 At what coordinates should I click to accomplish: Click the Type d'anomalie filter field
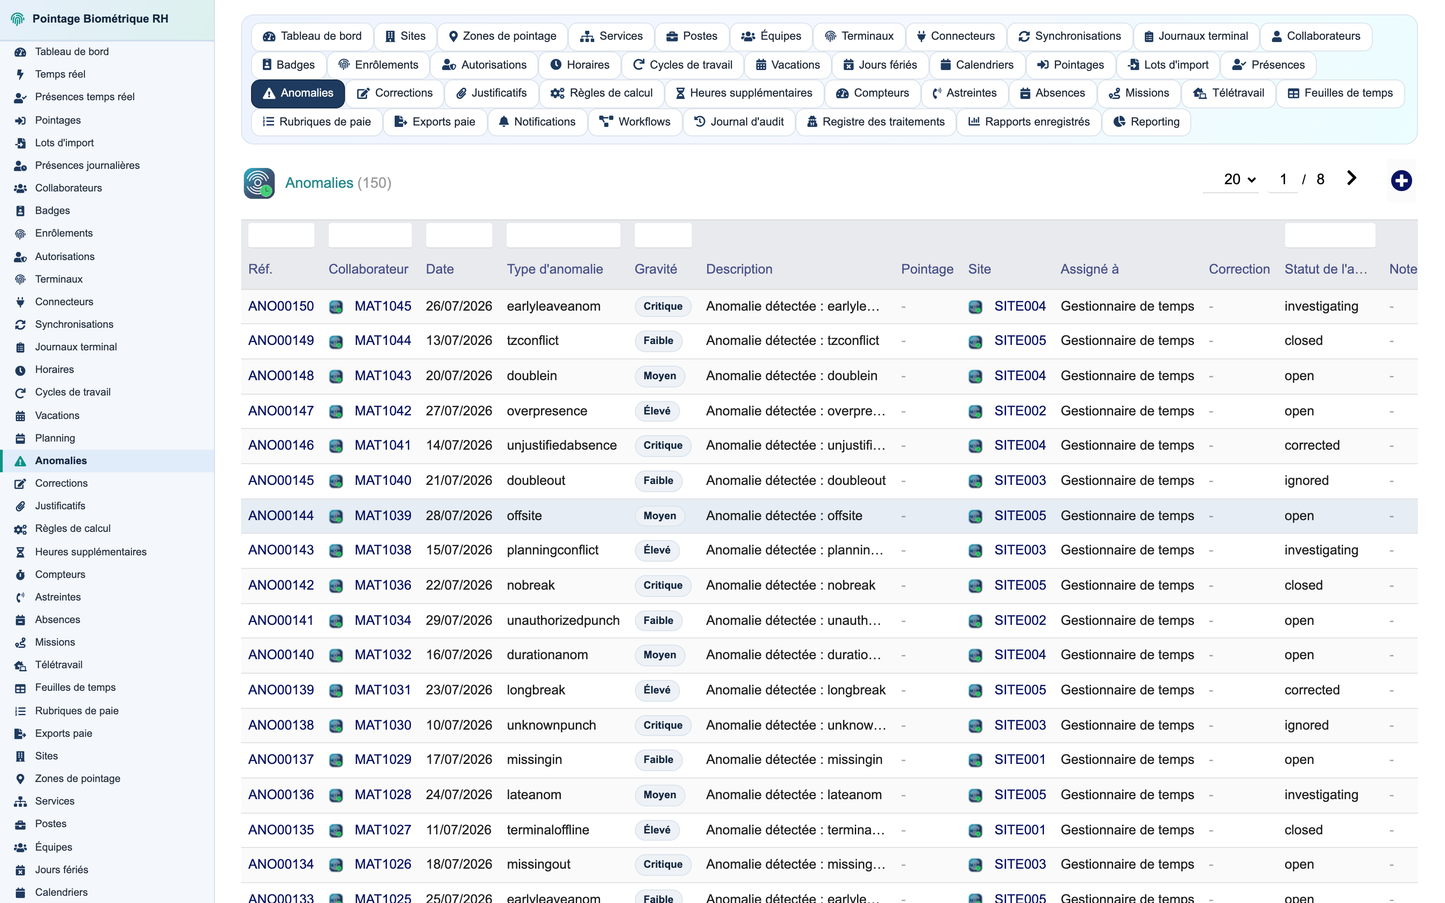(563, 235)
